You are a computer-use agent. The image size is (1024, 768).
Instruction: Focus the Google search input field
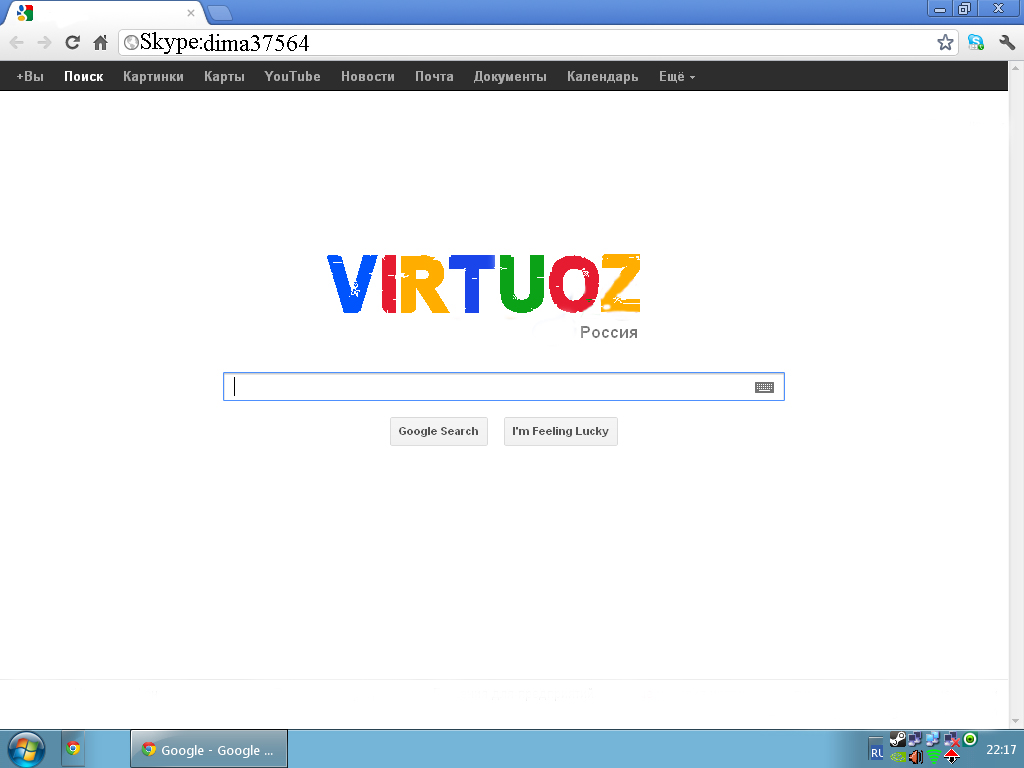(504, 387)
